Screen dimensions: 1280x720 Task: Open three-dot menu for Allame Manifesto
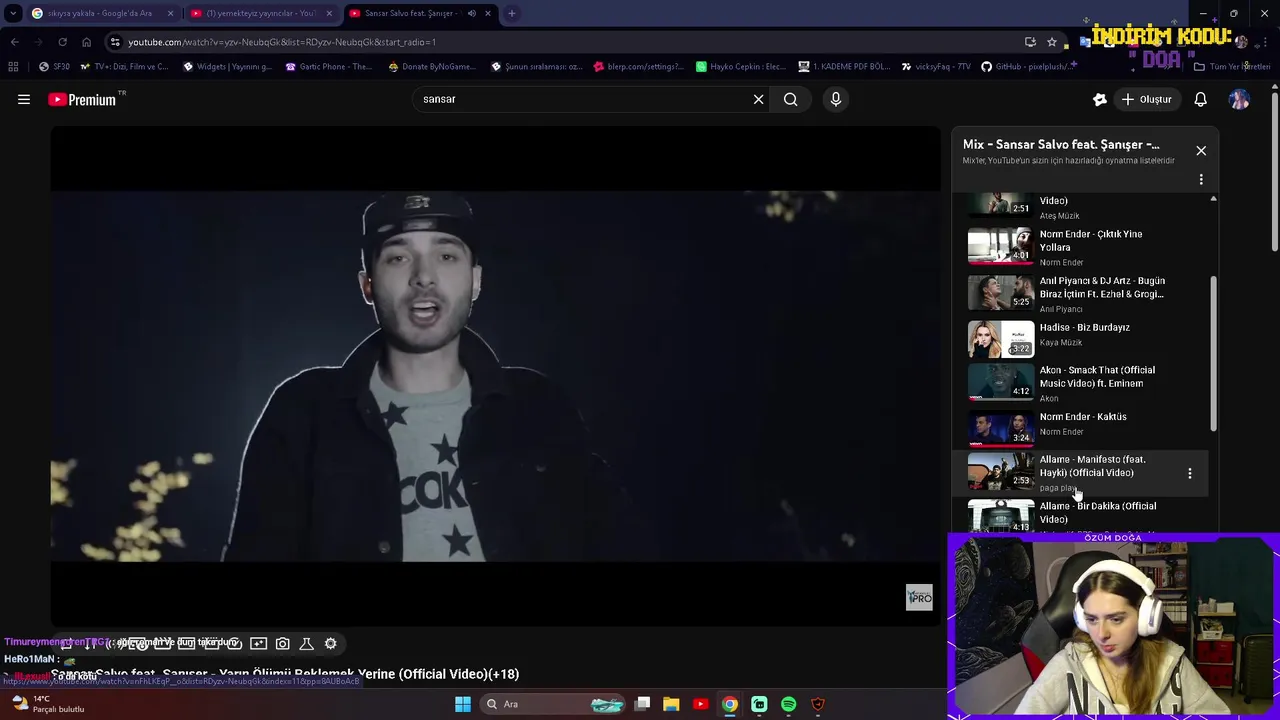[1190, 473]
